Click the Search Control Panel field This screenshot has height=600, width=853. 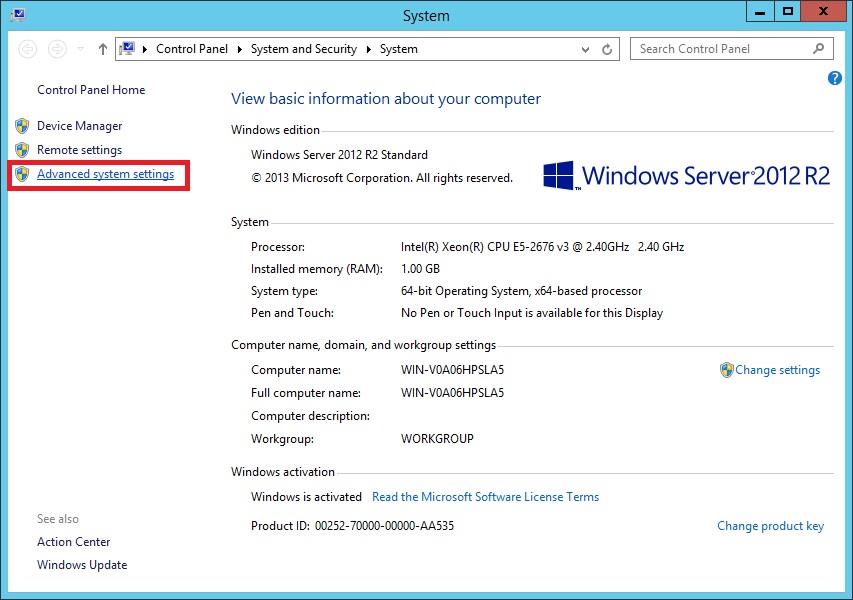732,49
